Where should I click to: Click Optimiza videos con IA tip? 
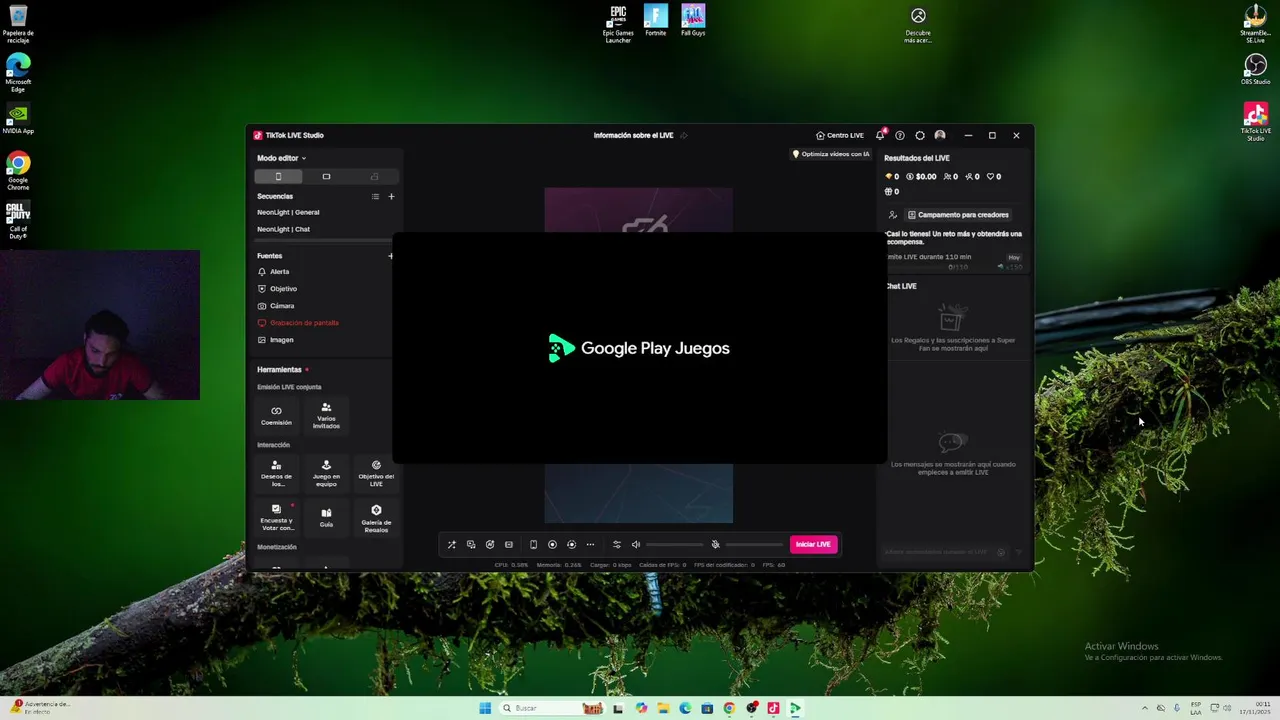click(831, 154)
